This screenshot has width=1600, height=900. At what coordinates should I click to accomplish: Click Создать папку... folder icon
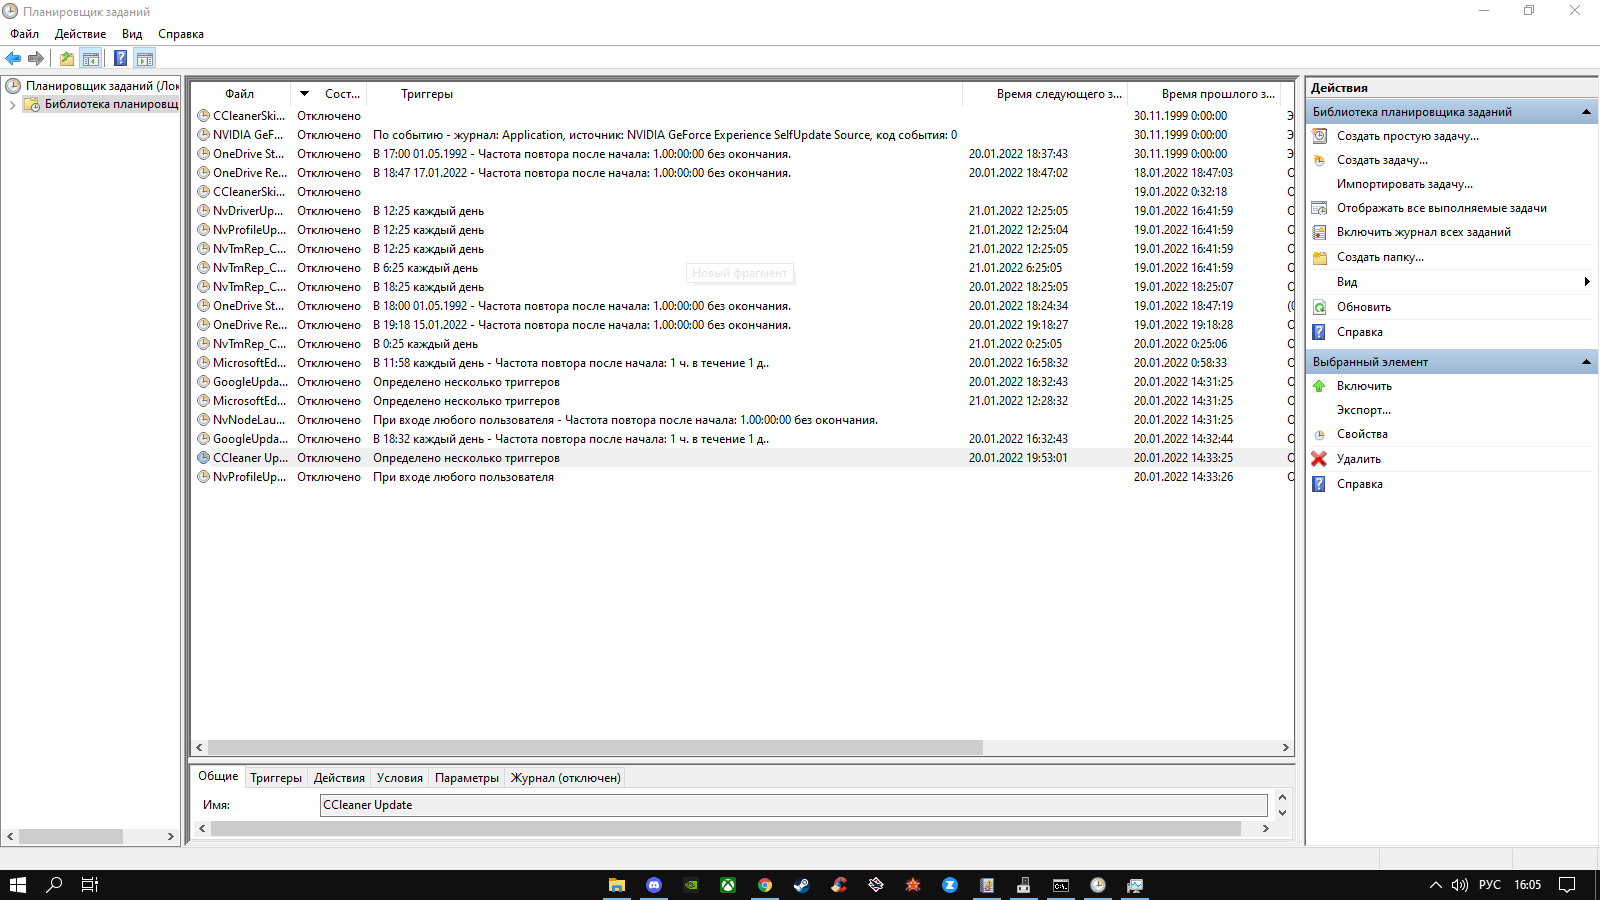click(x=1319, y=257)
